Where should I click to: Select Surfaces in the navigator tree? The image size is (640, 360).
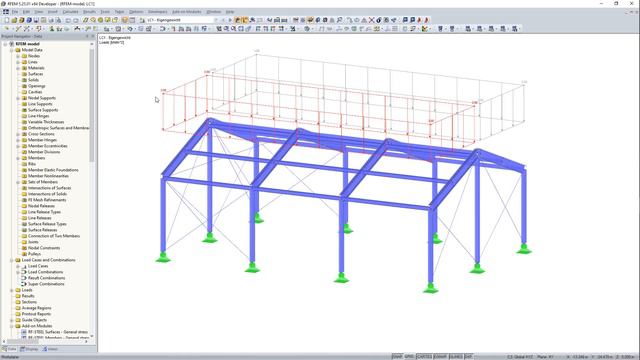pos(35,74)
